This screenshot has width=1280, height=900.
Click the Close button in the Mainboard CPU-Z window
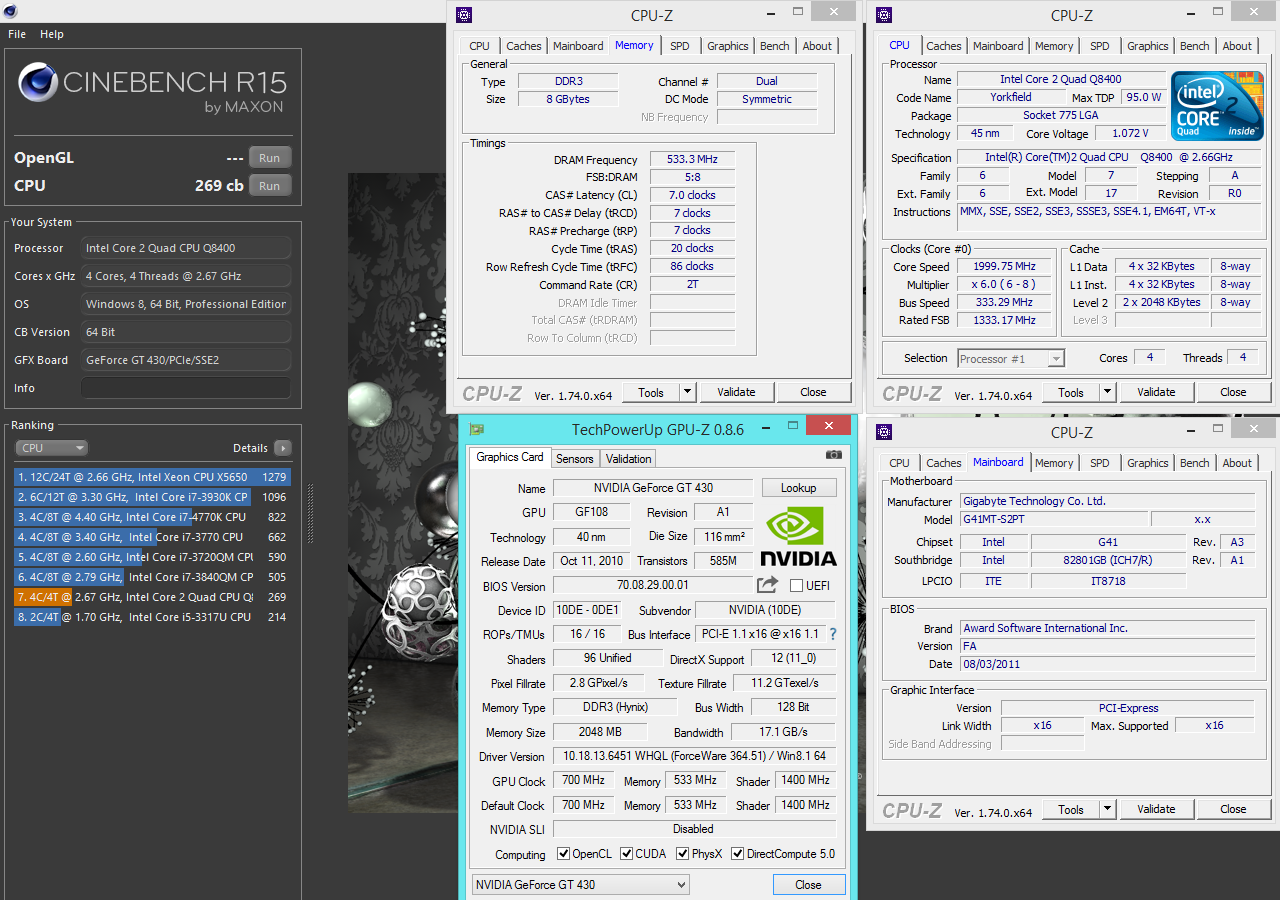[1233, 810]
